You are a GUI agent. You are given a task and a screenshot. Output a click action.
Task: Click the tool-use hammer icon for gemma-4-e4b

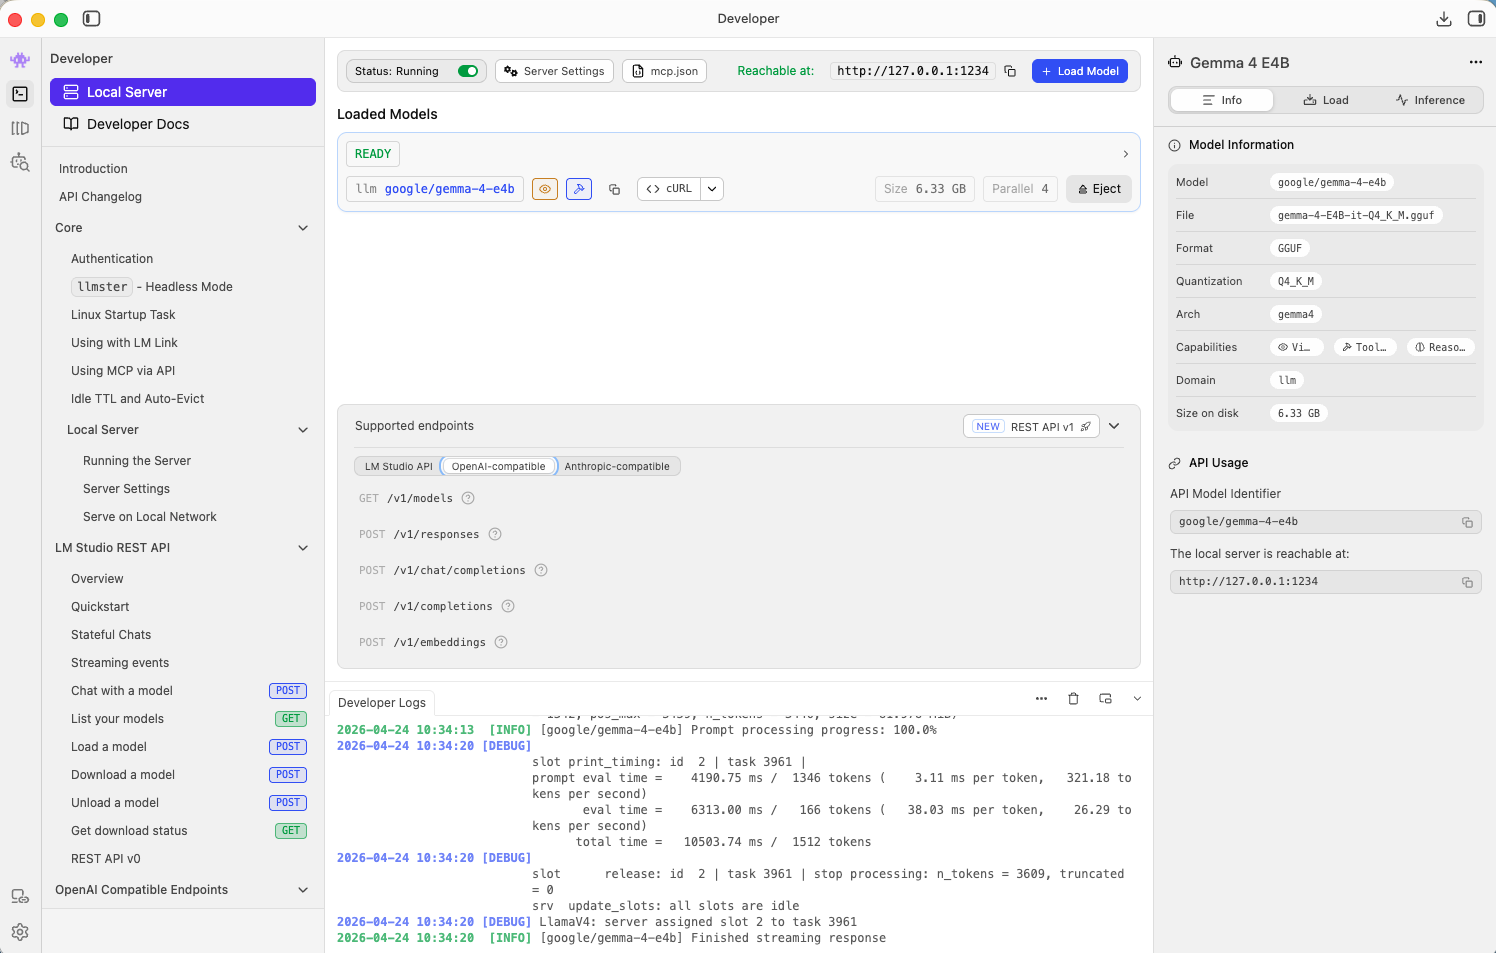(x=579, y=189)
